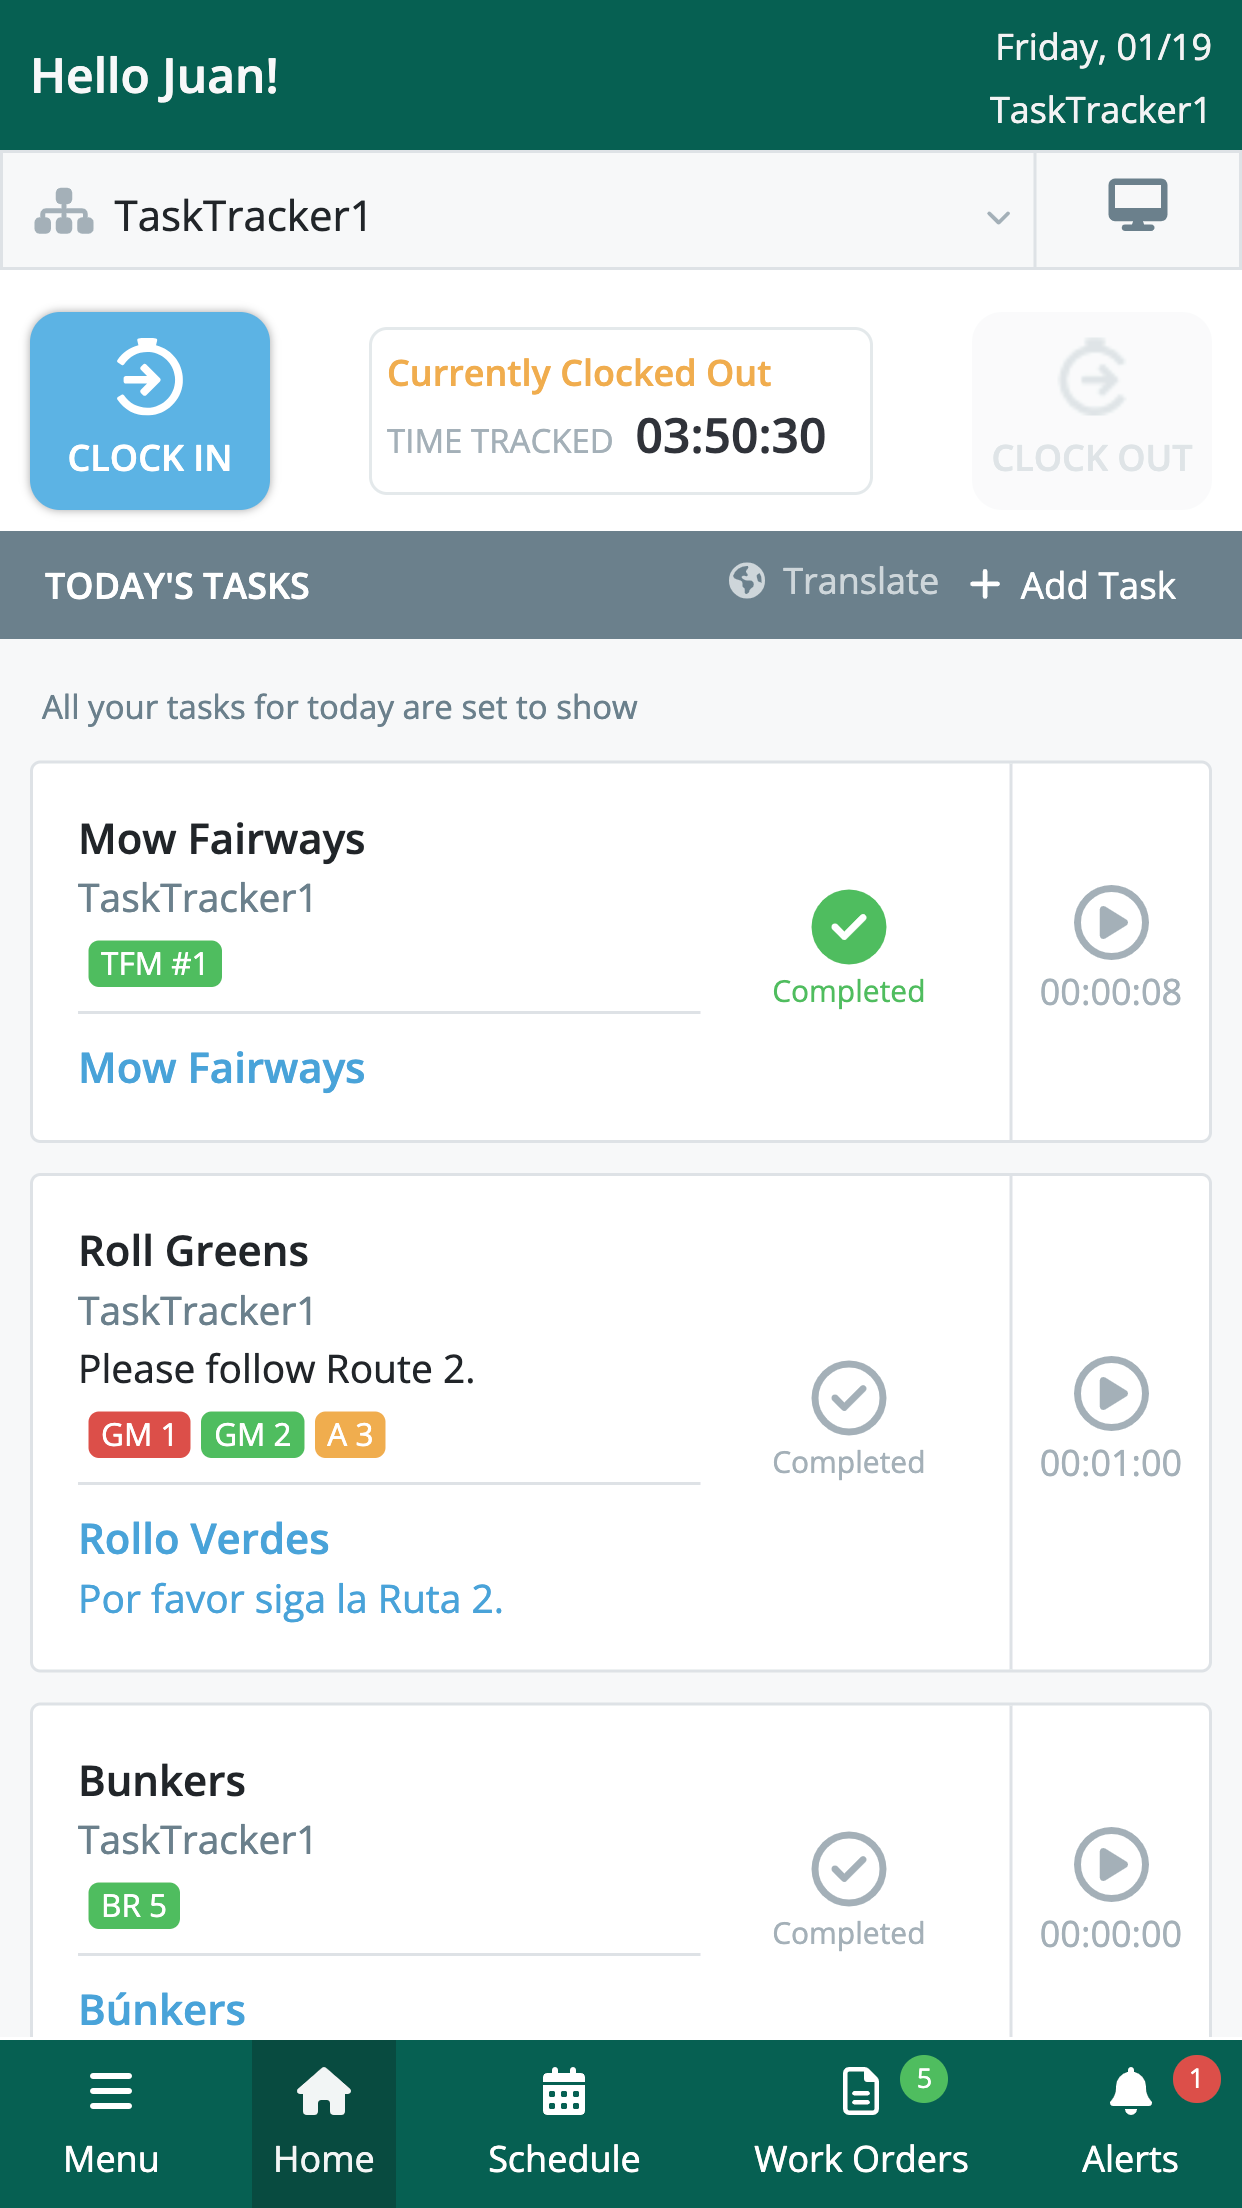Click the plus icon beside Add Task

(985, 584)
